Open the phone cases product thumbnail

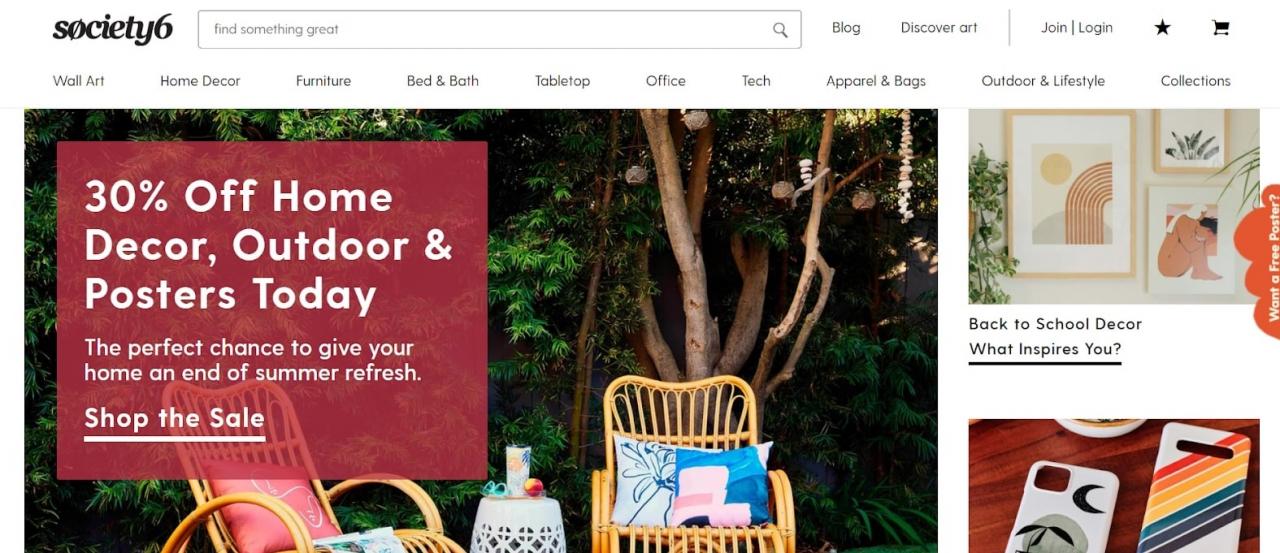point(1114,486)
